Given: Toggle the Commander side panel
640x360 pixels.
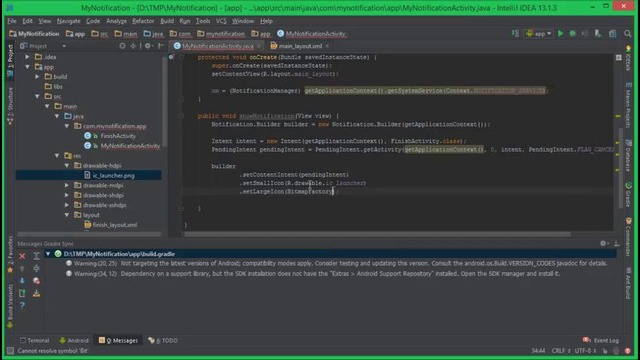Looking at the screenshot, I should point(629,237).
